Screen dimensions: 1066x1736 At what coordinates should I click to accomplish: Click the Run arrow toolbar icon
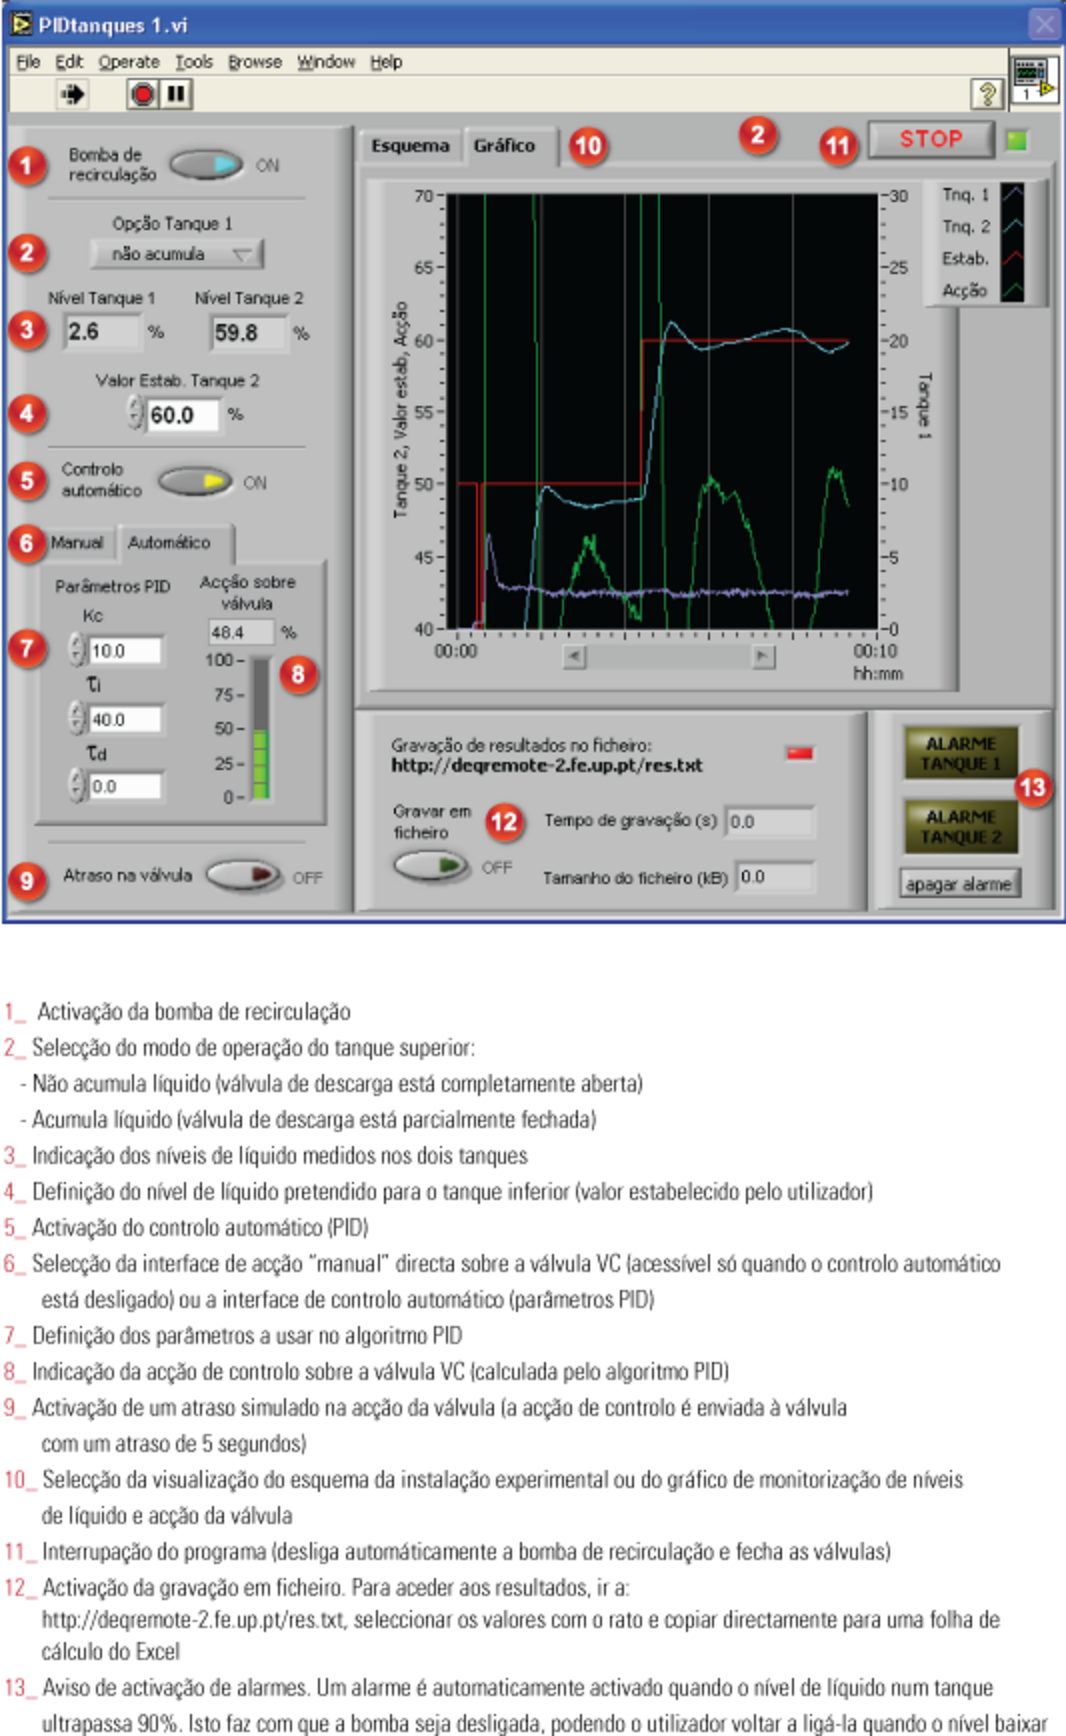click(72, 94)
